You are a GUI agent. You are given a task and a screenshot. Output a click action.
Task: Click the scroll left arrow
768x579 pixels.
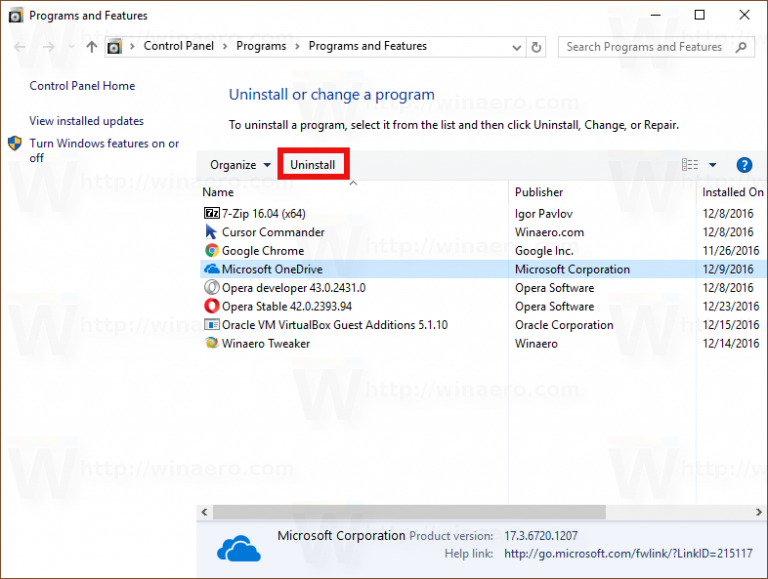(204, 512)
